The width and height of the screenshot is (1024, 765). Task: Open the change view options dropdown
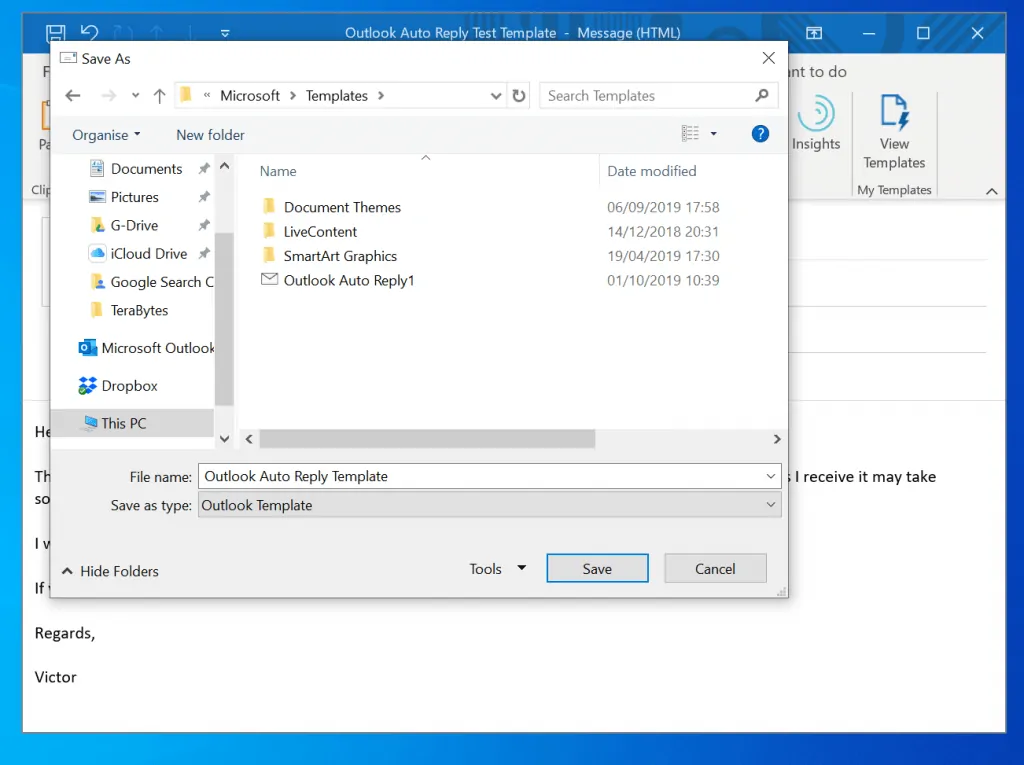[714, 134]
